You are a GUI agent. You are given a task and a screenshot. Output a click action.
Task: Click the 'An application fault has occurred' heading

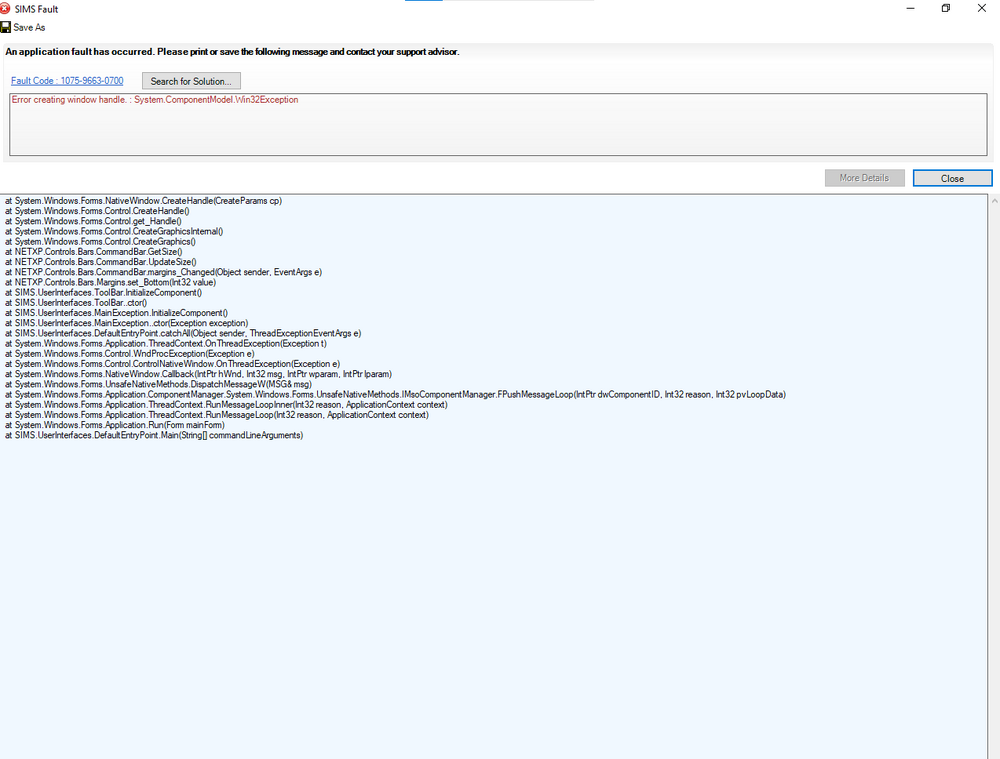tap(232, 52)
